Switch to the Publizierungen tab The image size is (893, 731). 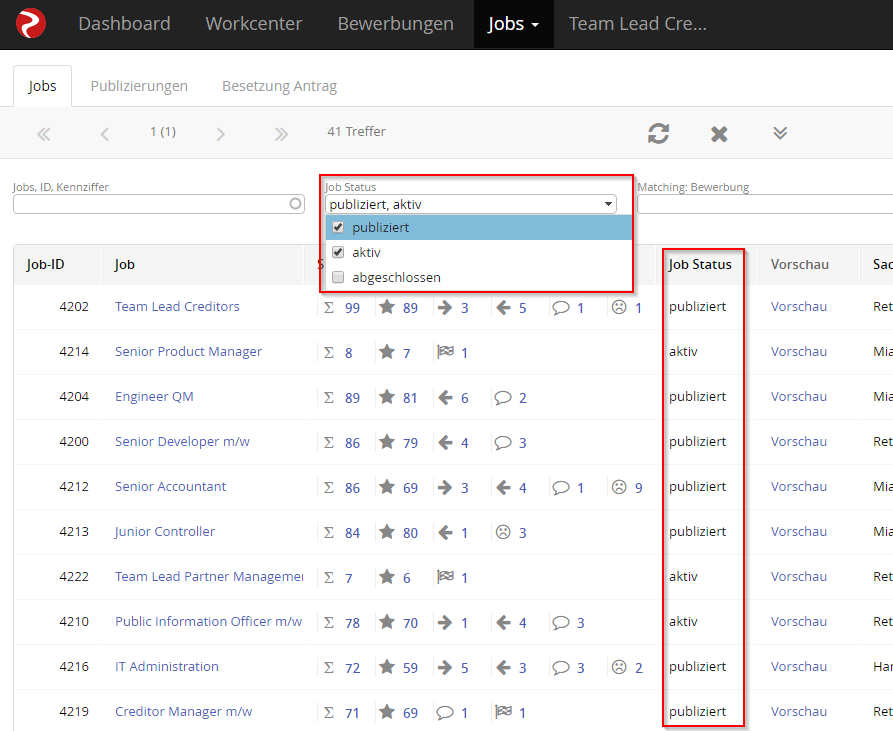(139, 86)
